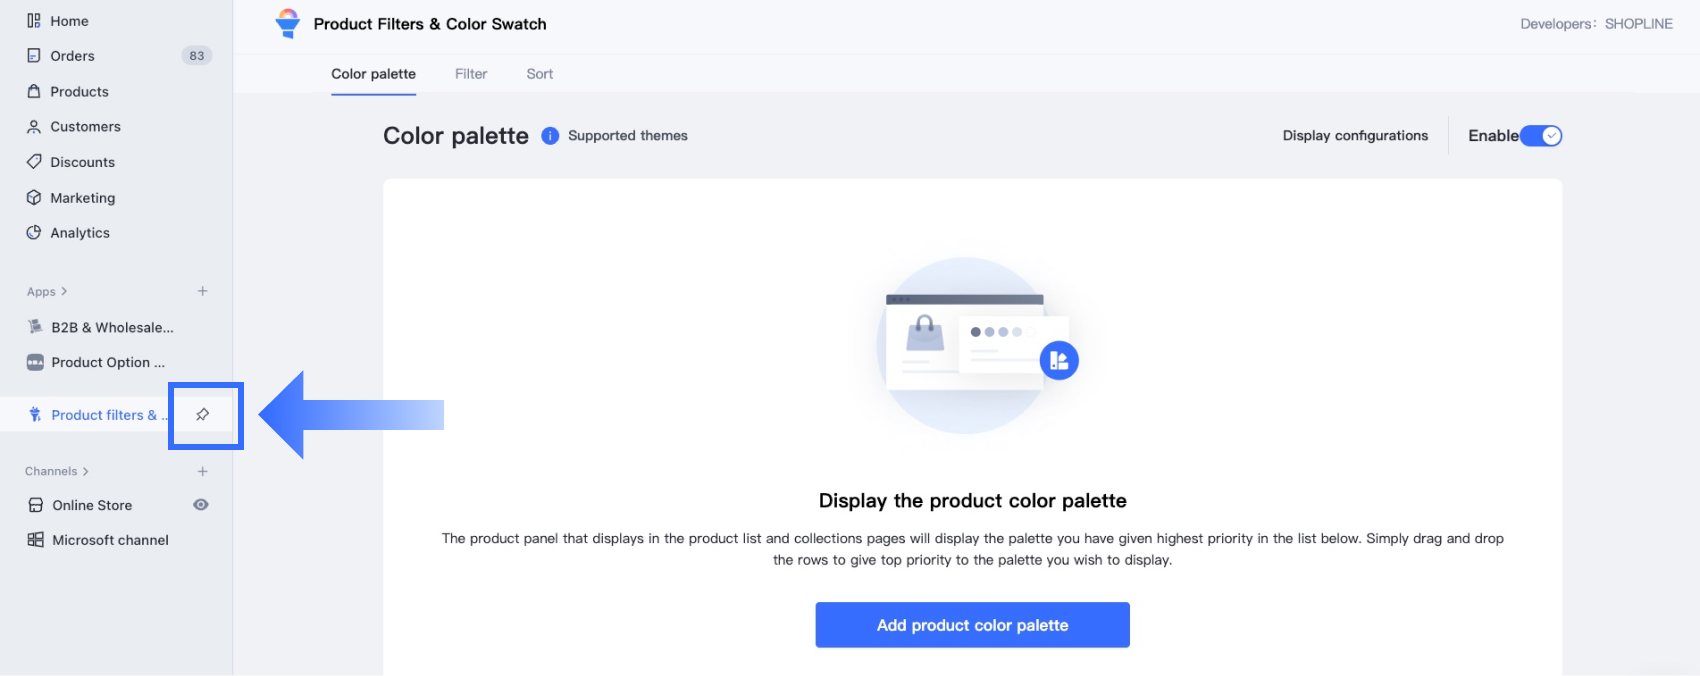Add a new channel with plus icon
Viewport: 1700px width, 676px height.
(x=203, y=471)
